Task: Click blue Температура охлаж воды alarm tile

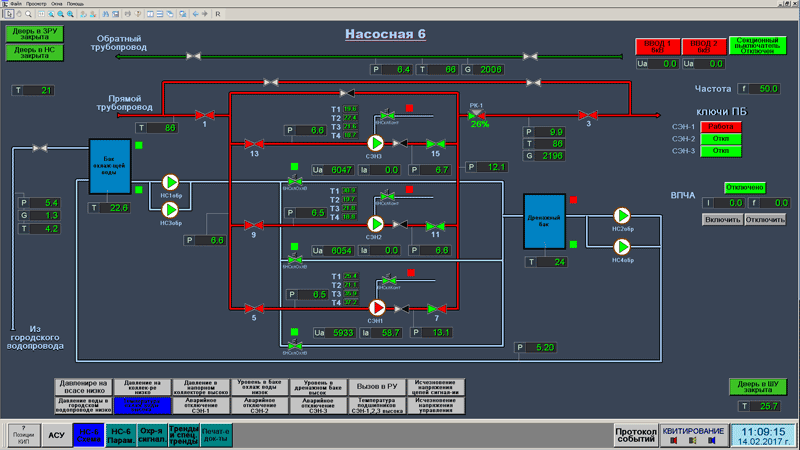Action: click(x=142, y=406)
